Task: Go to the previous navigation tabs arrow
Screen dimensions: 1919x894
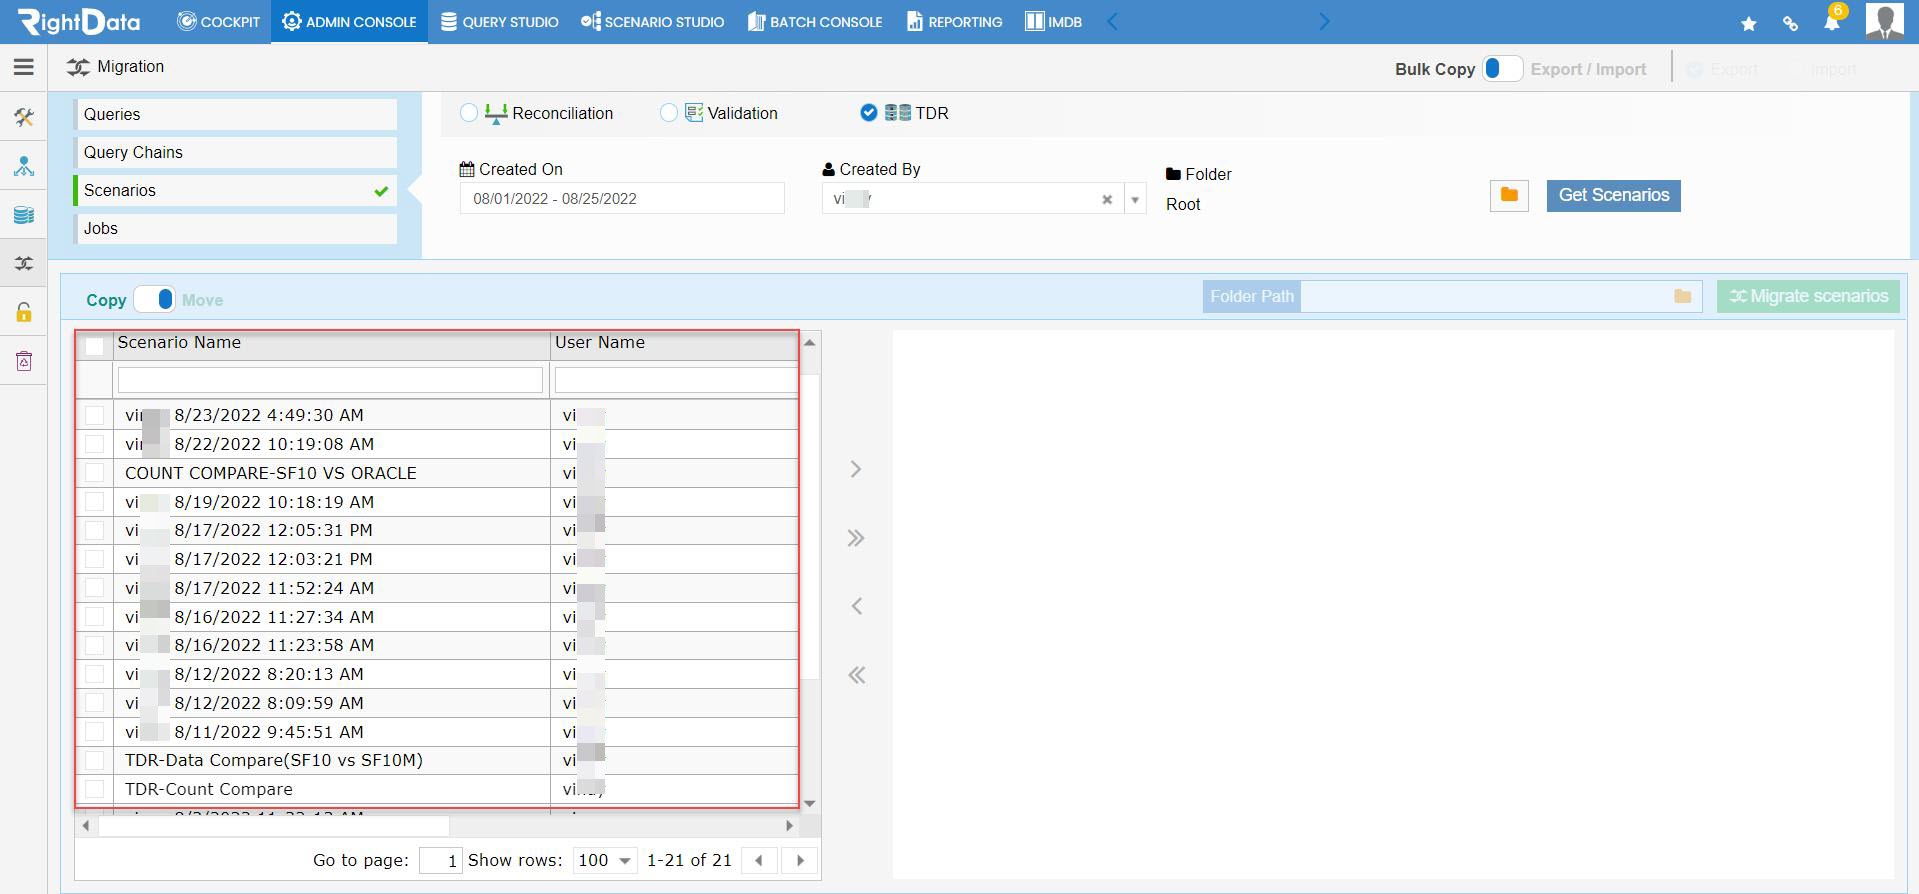Action: point(1112,22)
